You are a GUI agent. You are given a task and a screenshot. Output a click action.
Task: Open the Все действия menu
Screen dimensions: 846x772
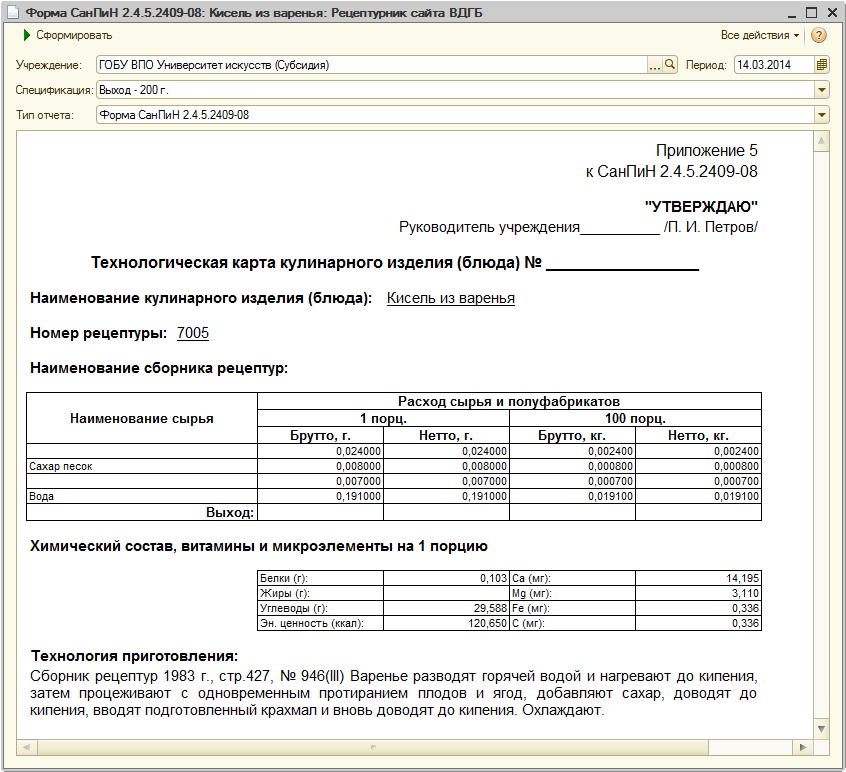760,35
